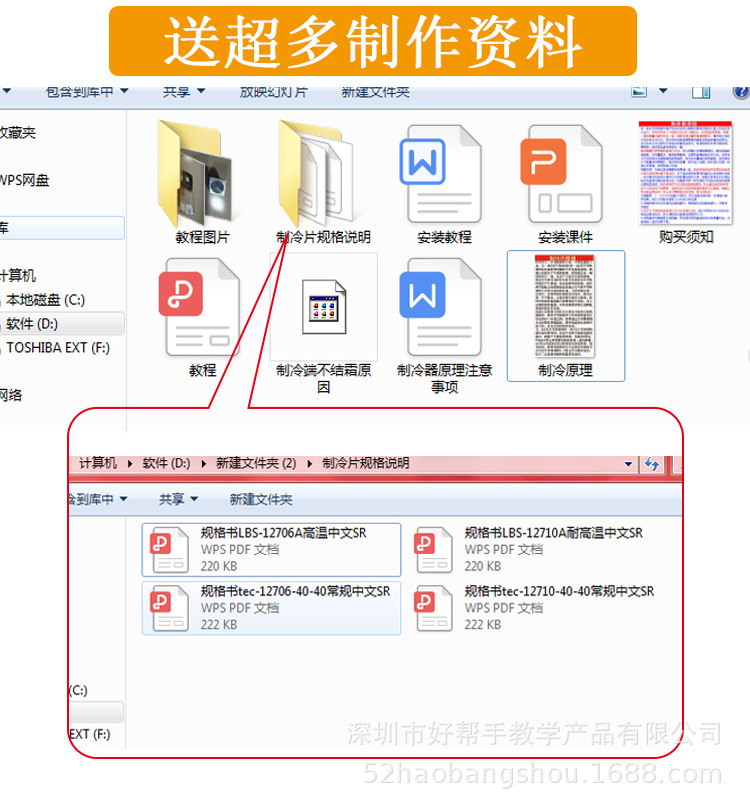Screen dimensions: 750x809
Task: Select 网络 in the sidebar
Action: click(x=11, y=395)
